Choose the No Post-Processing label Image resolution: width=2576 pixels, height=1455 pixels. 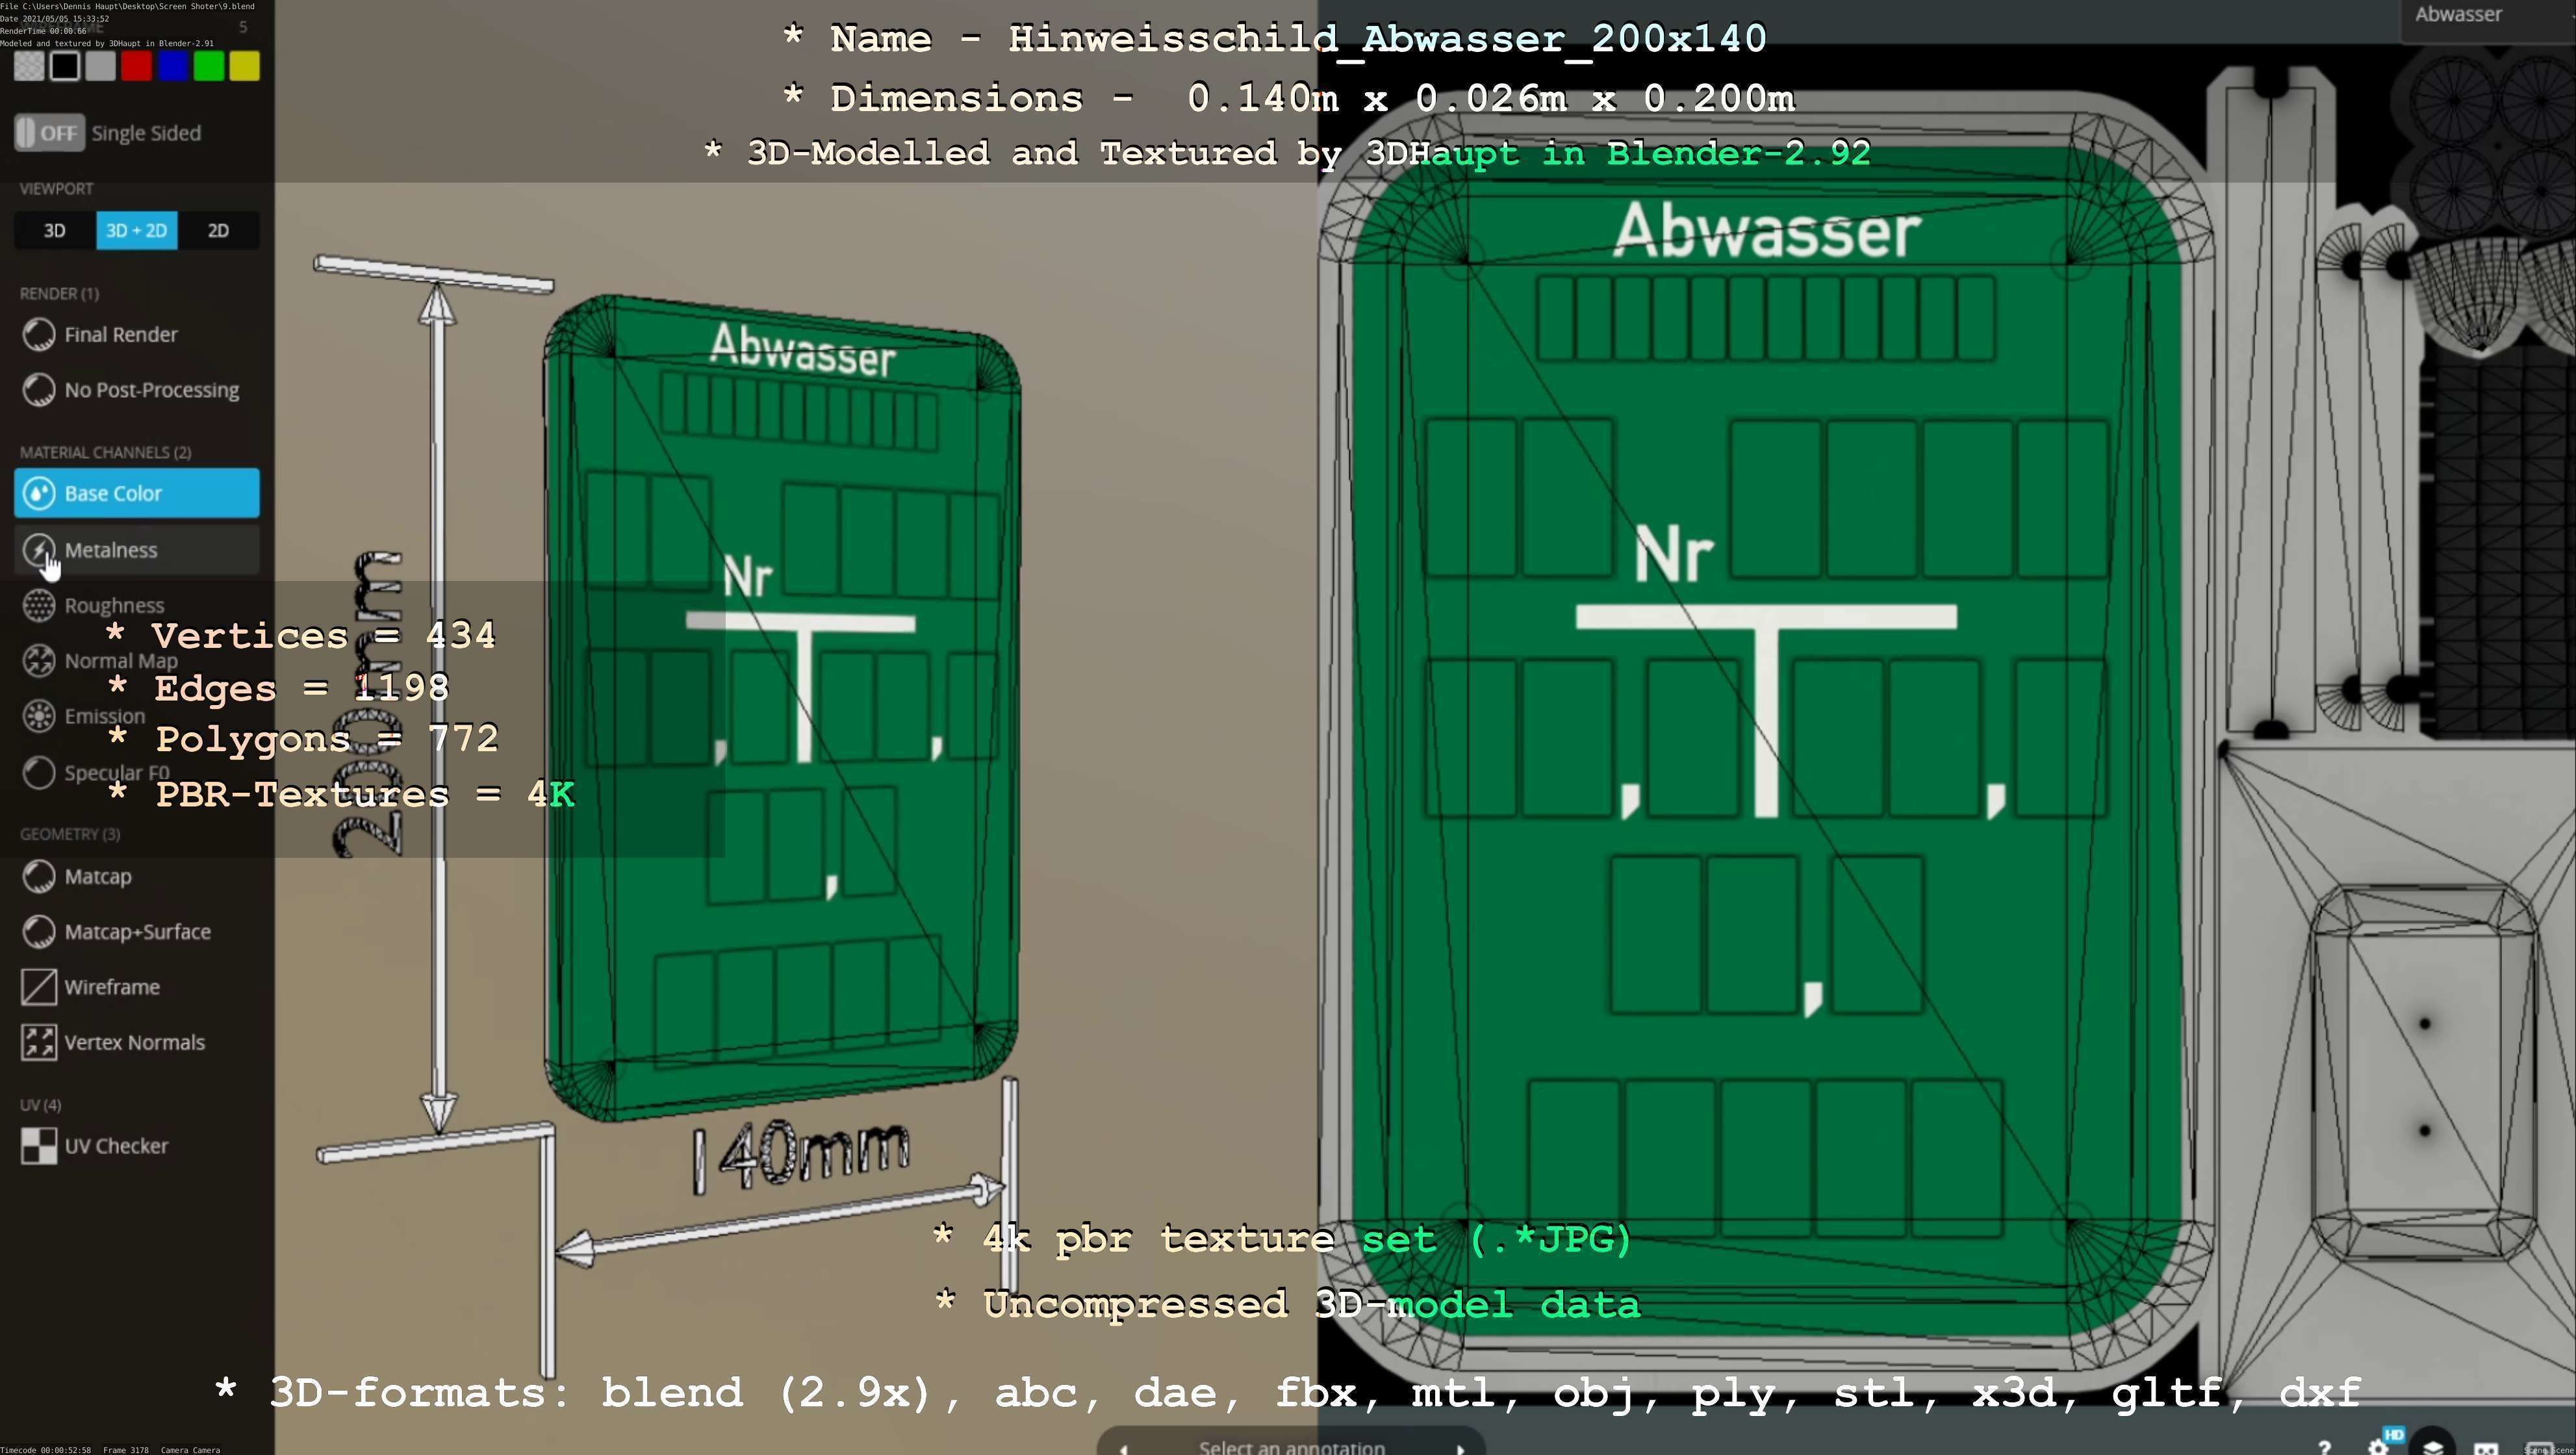152,390
